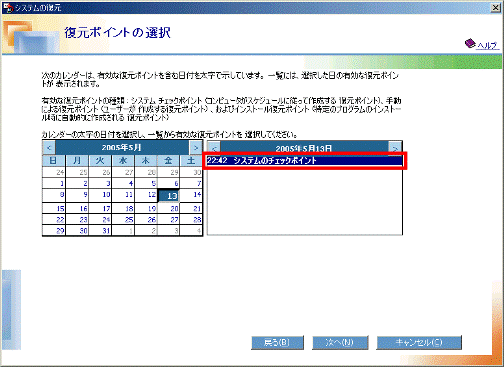This screenshot has width=504, height=367.
Task: Select May 19 on the calendar
Action: pyautogui.click(x=146, y=209)
